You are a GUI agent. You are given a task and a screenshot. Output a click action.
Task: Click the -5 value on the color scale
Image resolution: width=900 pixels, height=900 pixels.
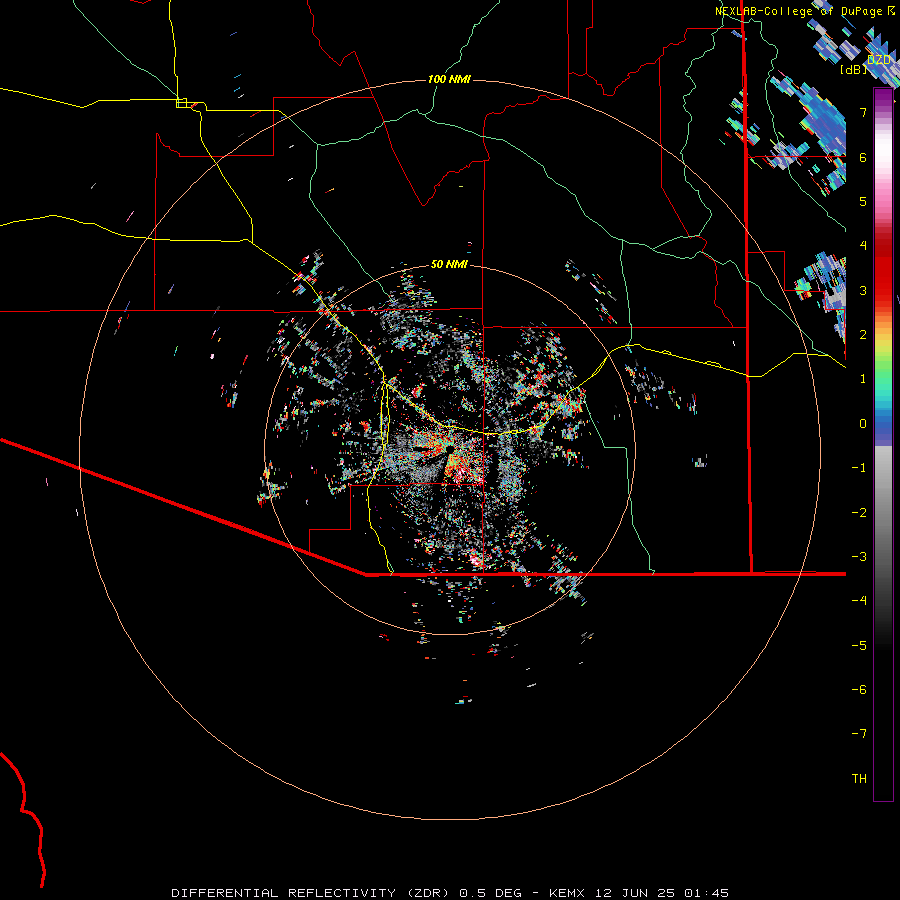pos(859,646)
